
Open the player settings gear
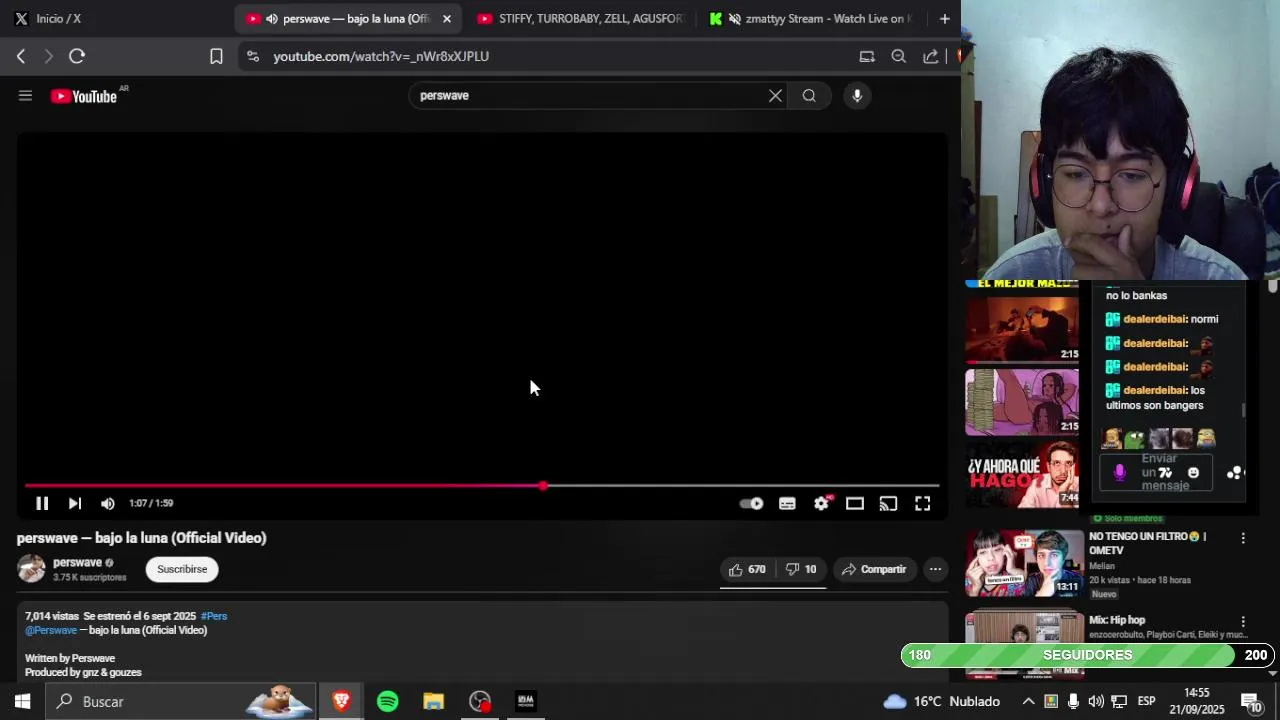pyautogui.click(x=821, y=504)
